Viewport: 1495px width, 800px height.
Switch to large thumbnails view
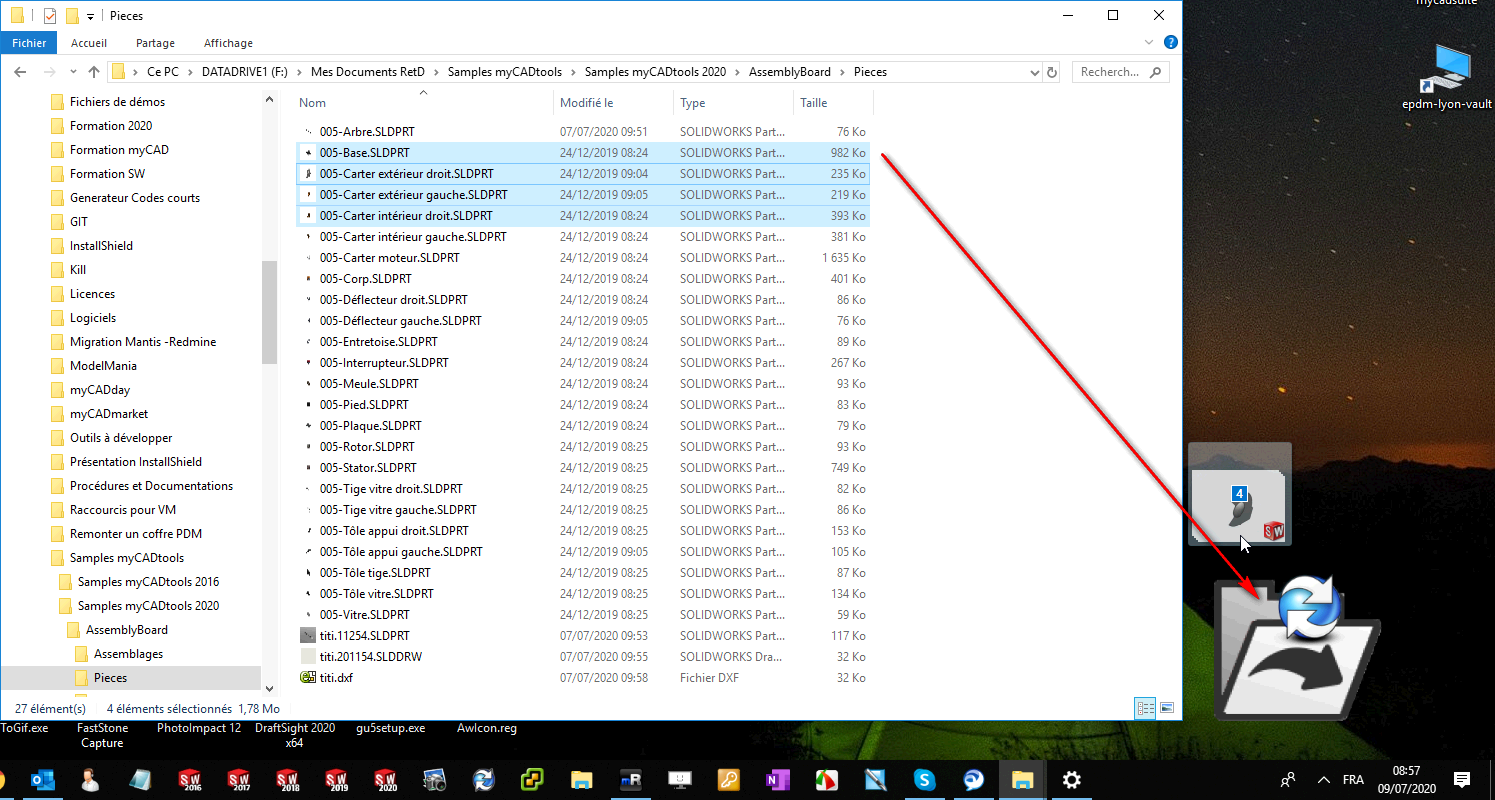coord(1166,708)
